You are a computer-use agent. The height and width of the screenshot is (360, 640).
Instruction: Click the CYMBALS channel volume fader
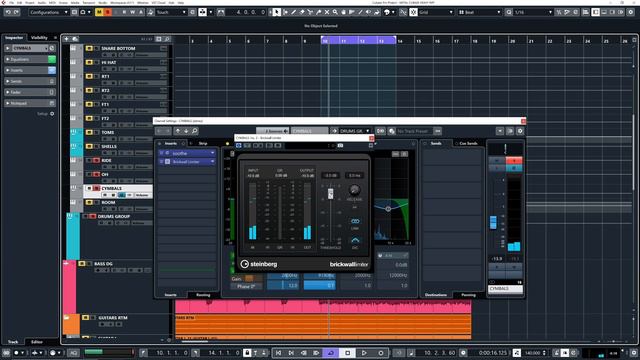[x=493, y=222]
